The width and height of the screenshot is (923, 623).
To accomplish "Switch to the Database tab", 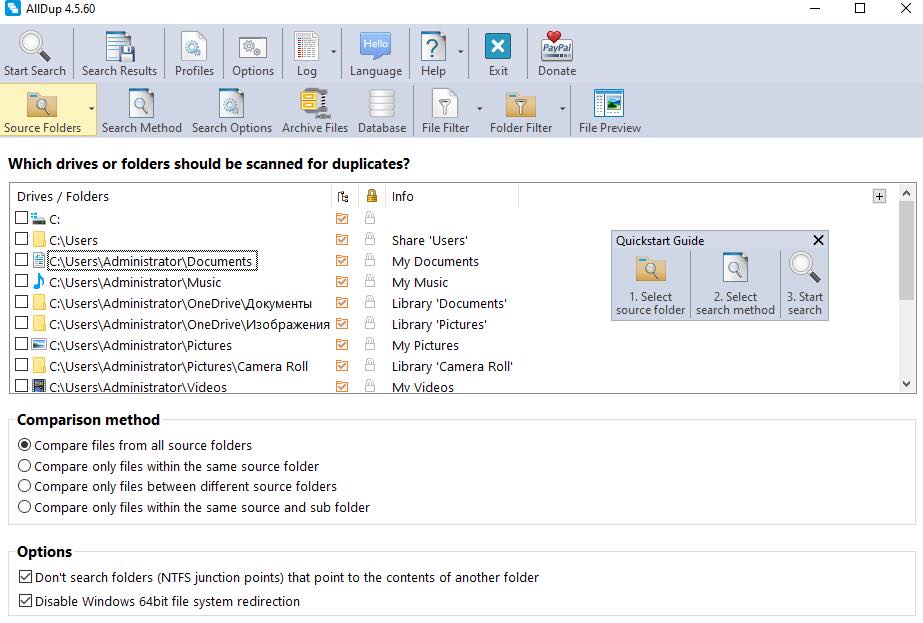I will (382, 110).
